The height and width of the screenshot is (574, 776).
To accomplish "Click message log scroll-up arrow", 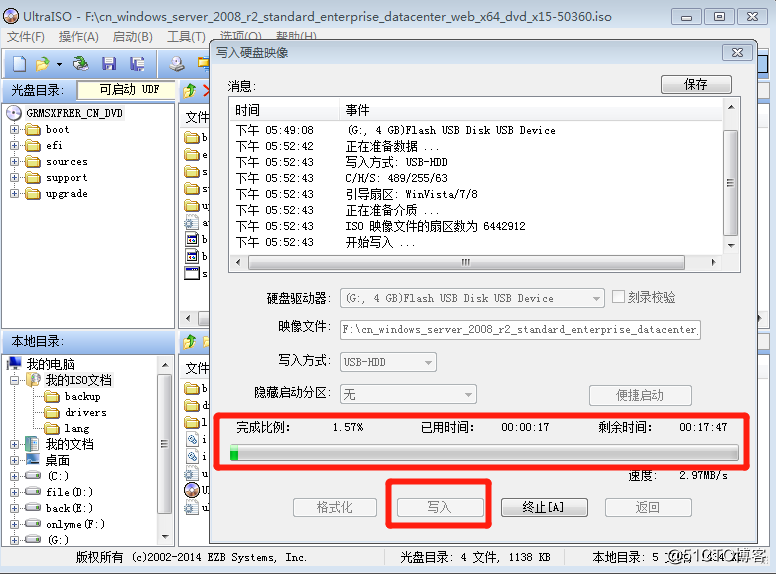I will coord(731,107).
